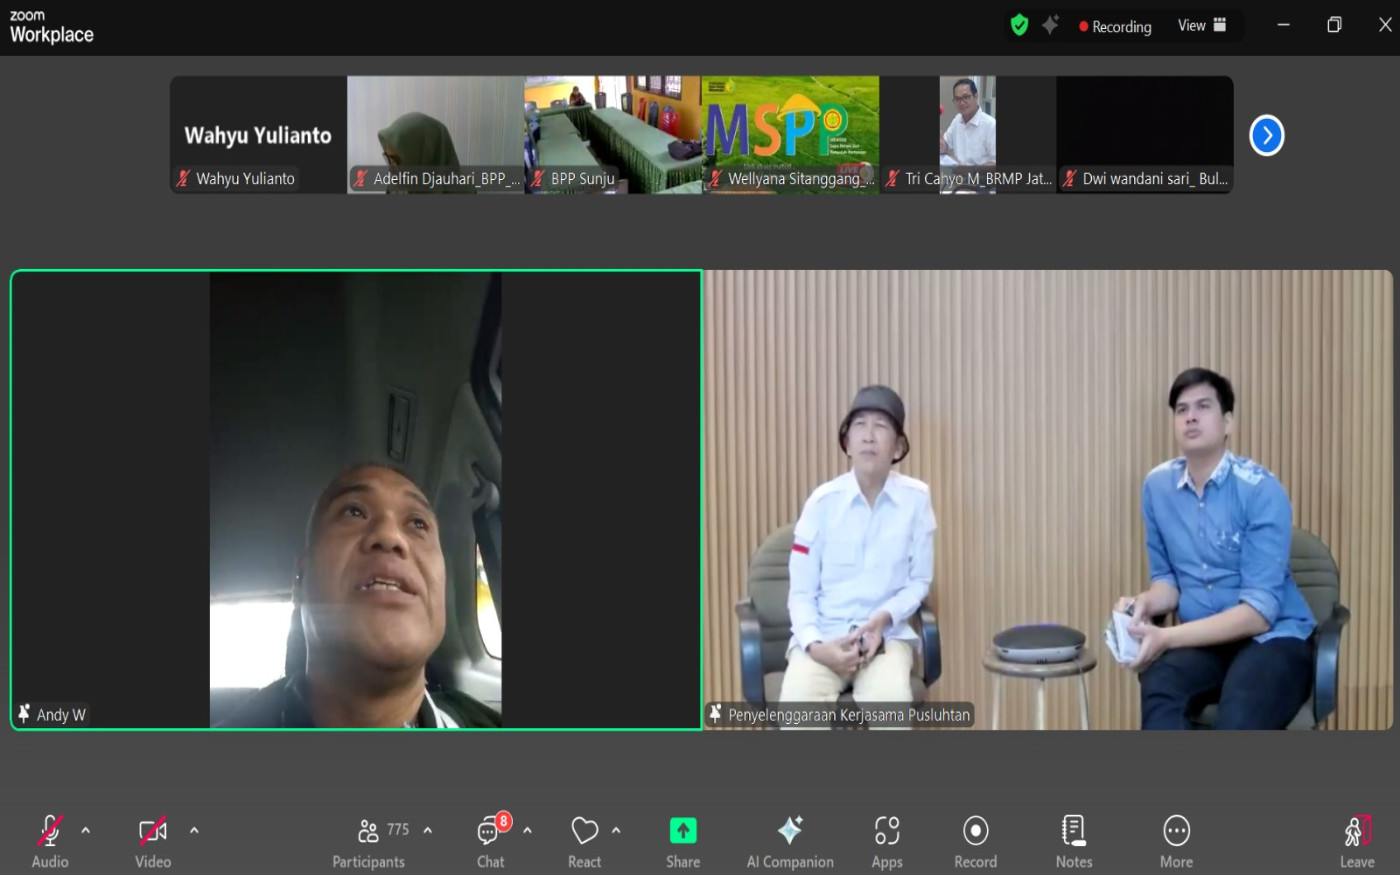The height and width of the screenshot is (875, 1400).
Task: Open the More options ellipsis
Action: 1176,840
